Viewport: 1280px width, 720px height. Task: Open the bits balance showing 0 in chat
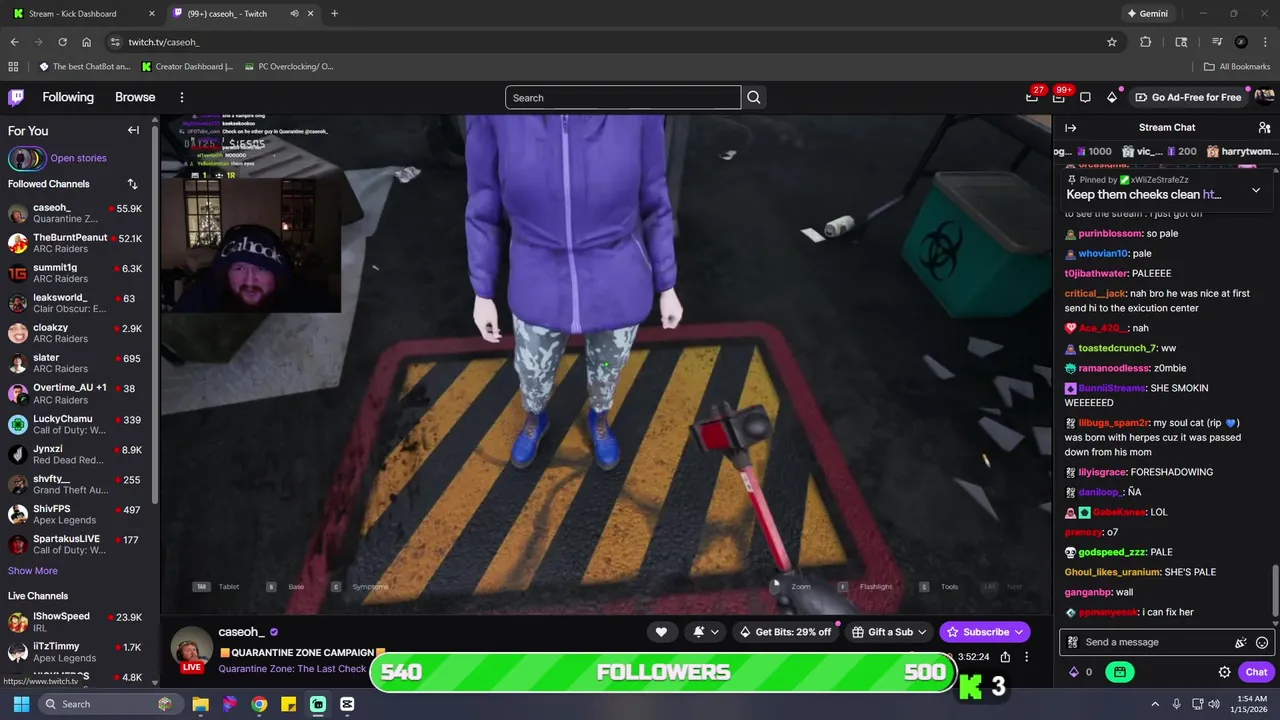coord(1081,672)
